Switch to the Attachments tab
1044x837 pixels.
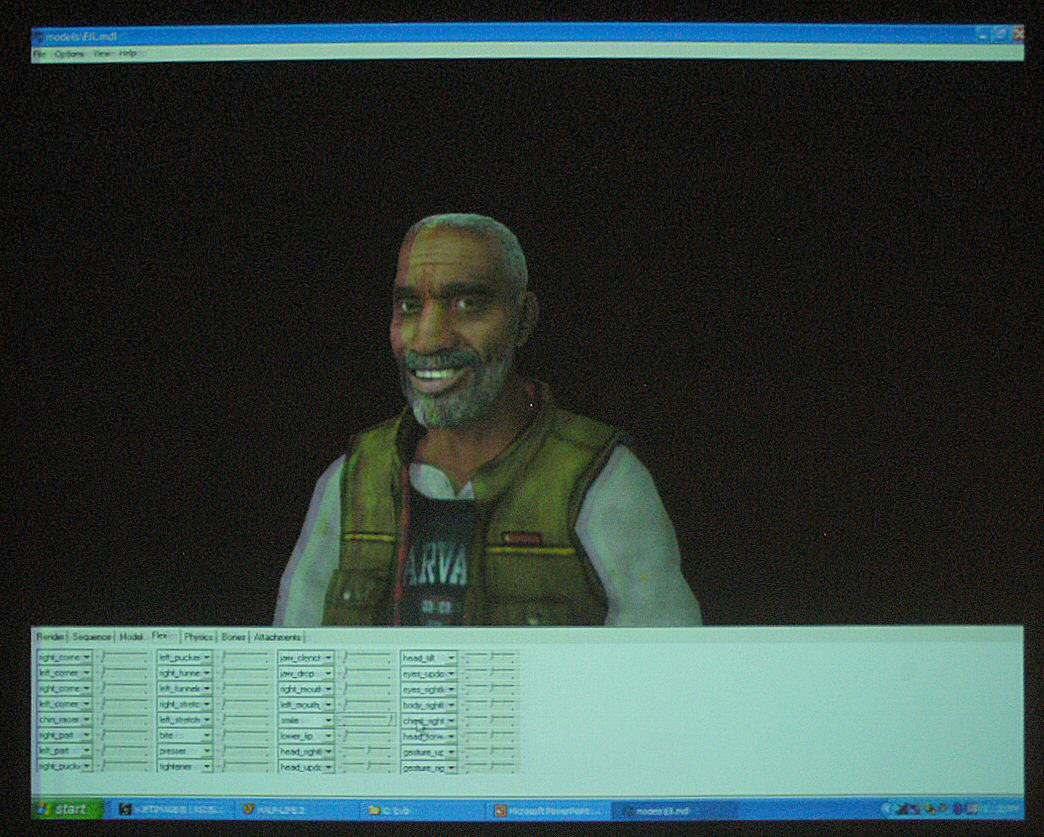[278, 637]
